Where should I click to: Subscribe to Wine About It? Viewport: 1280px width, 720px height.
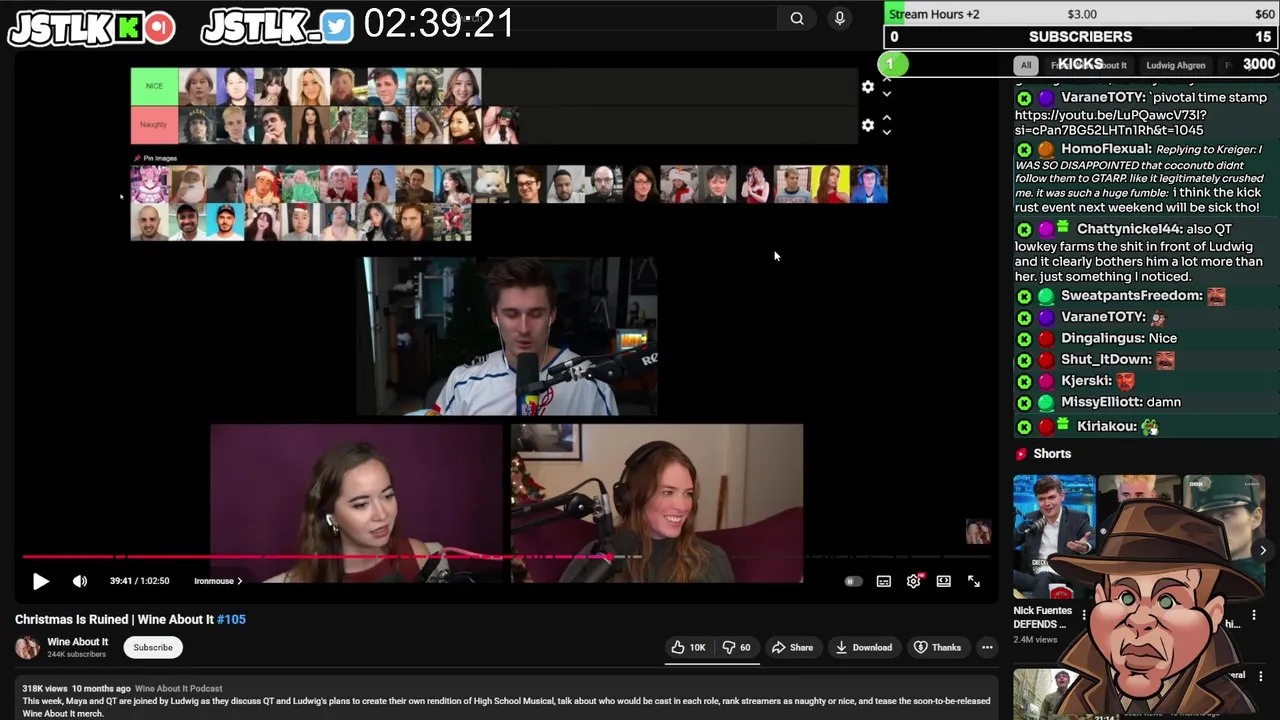coord(153,647)
